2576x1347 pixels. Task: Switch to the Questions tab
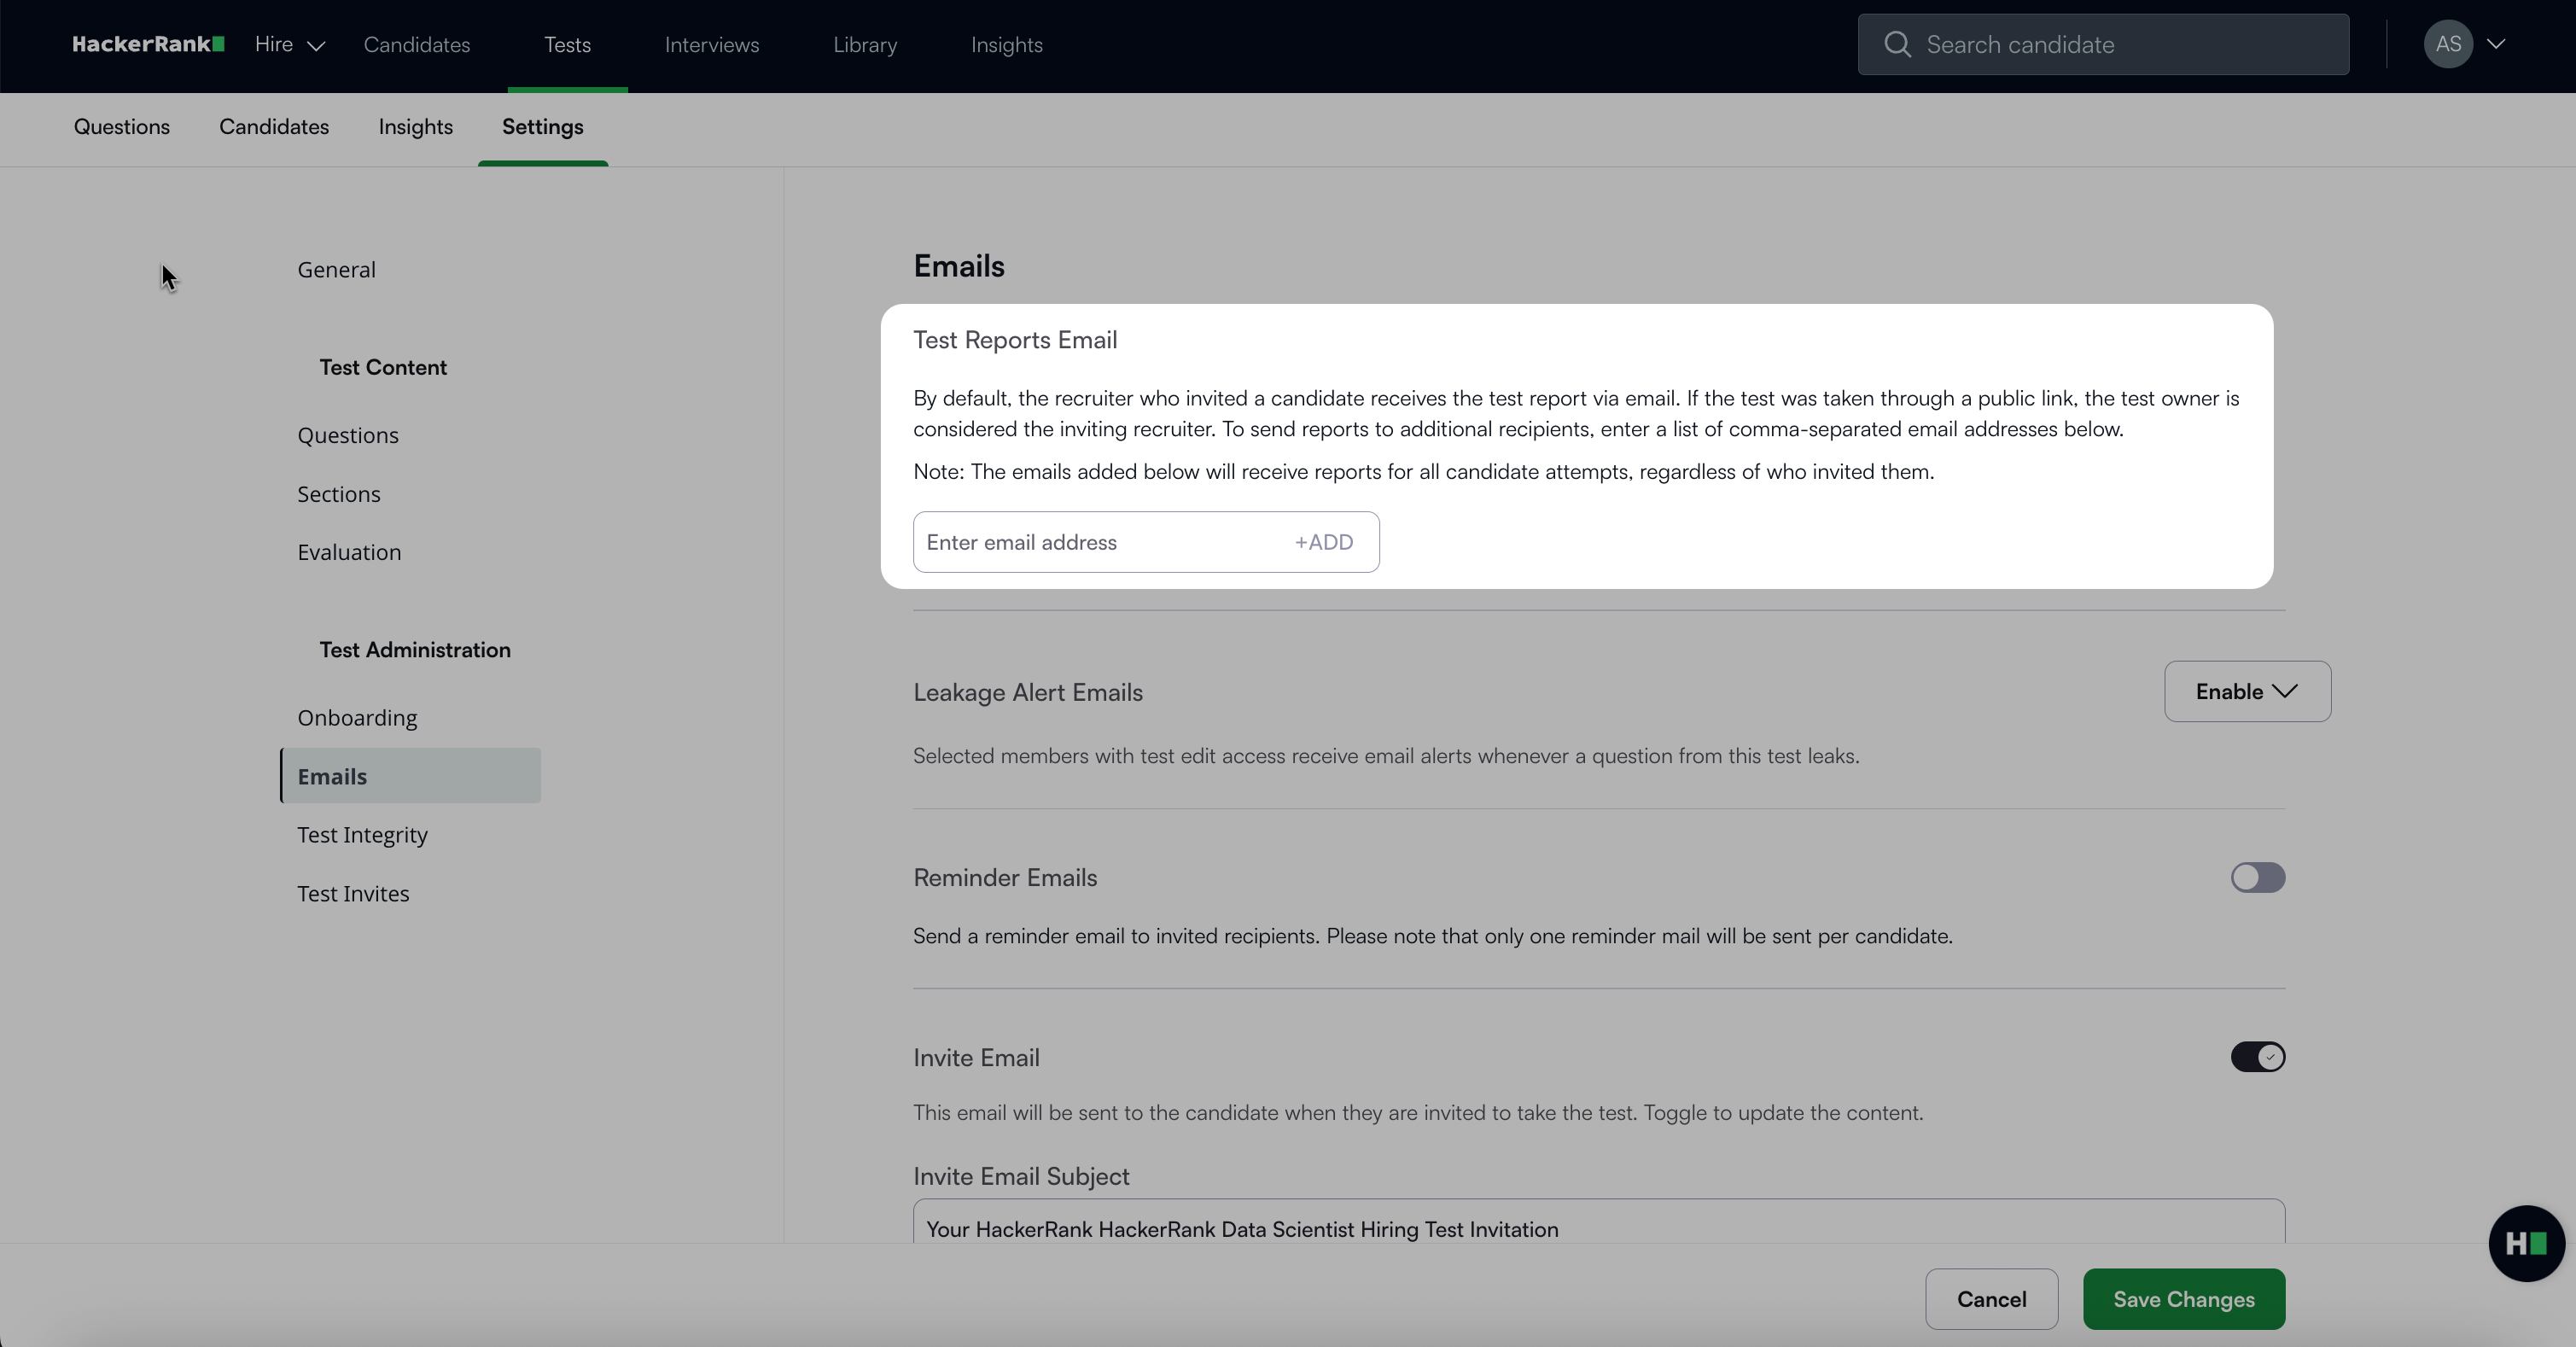click(121, 127)
